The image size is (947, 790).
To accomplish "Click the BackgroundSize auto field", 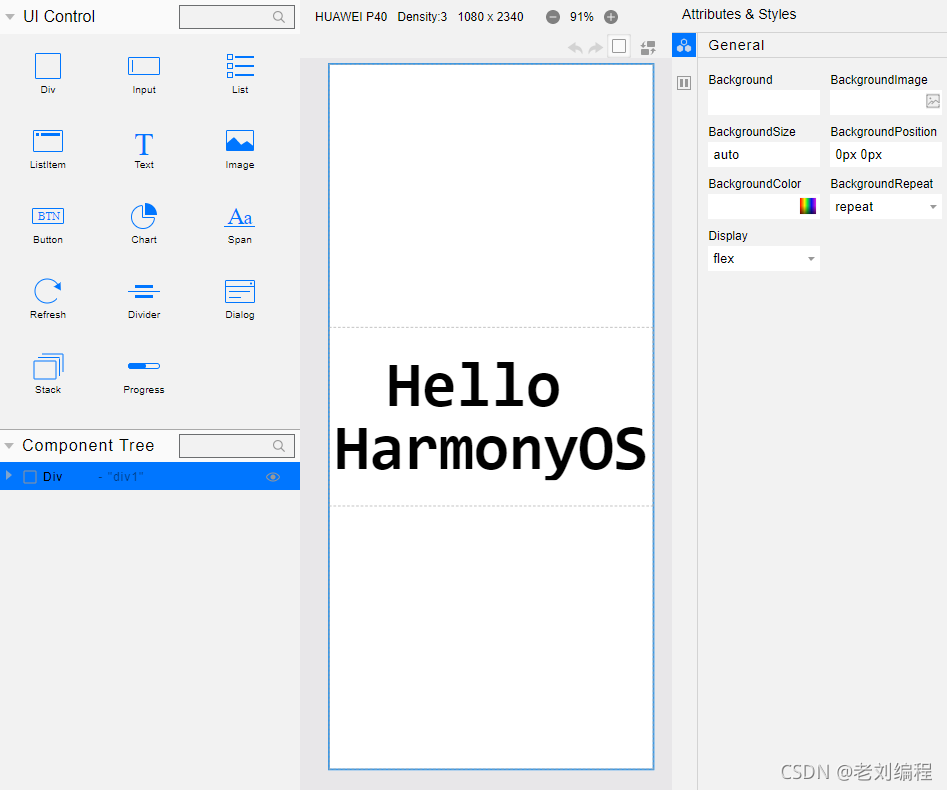I will (764, 155).
